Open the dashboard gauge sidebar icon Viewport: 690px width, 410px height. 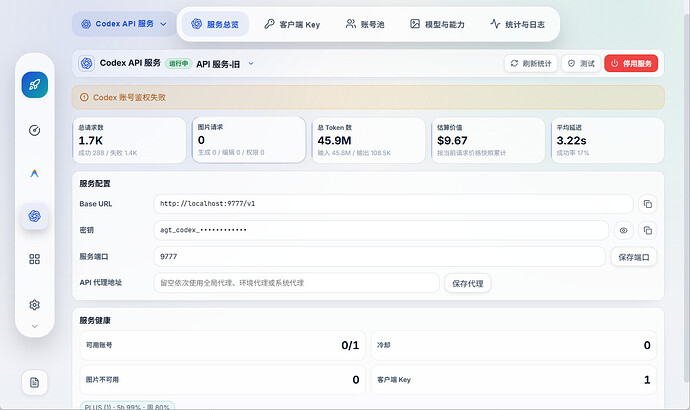34,130
